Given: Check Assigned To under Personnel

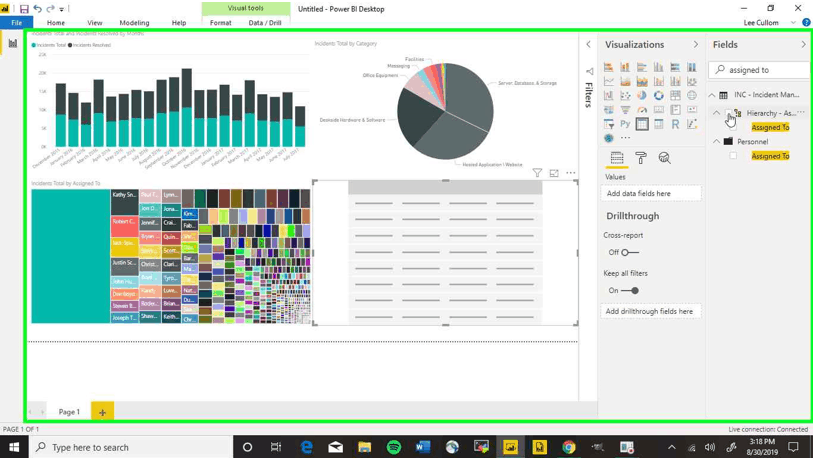Looking at the screenshot, I should (733, 156).
